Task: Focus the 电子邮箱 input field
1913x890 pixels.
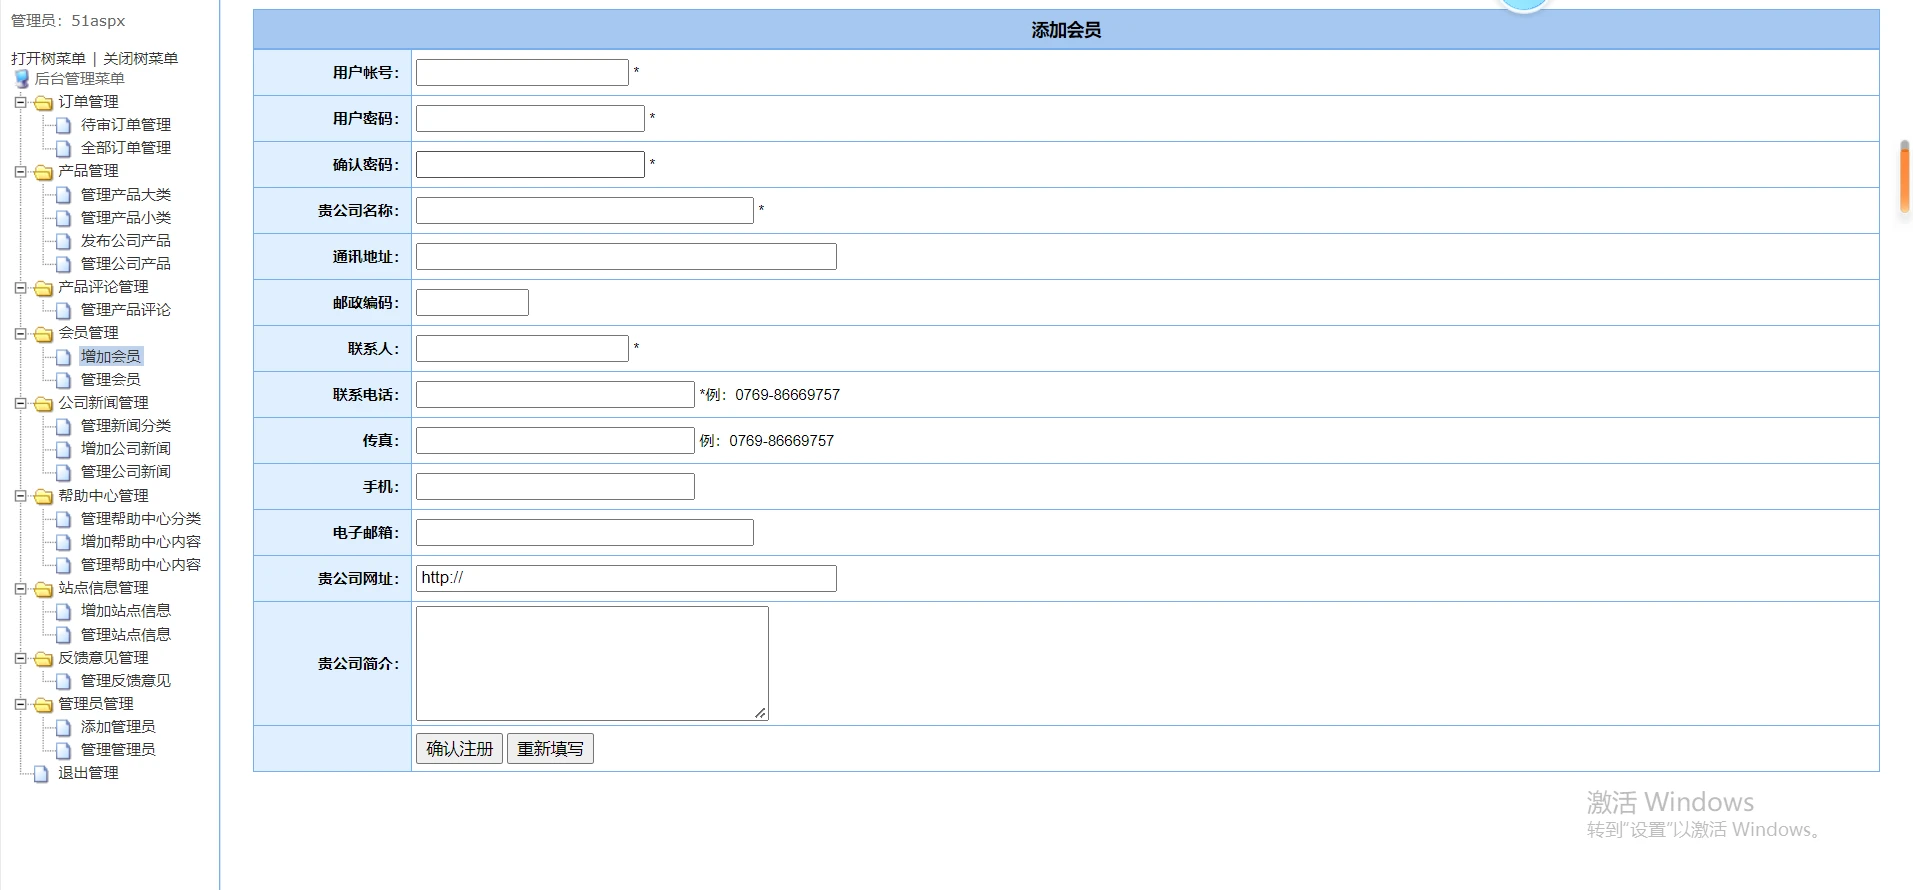Action: tap(585, 533)
